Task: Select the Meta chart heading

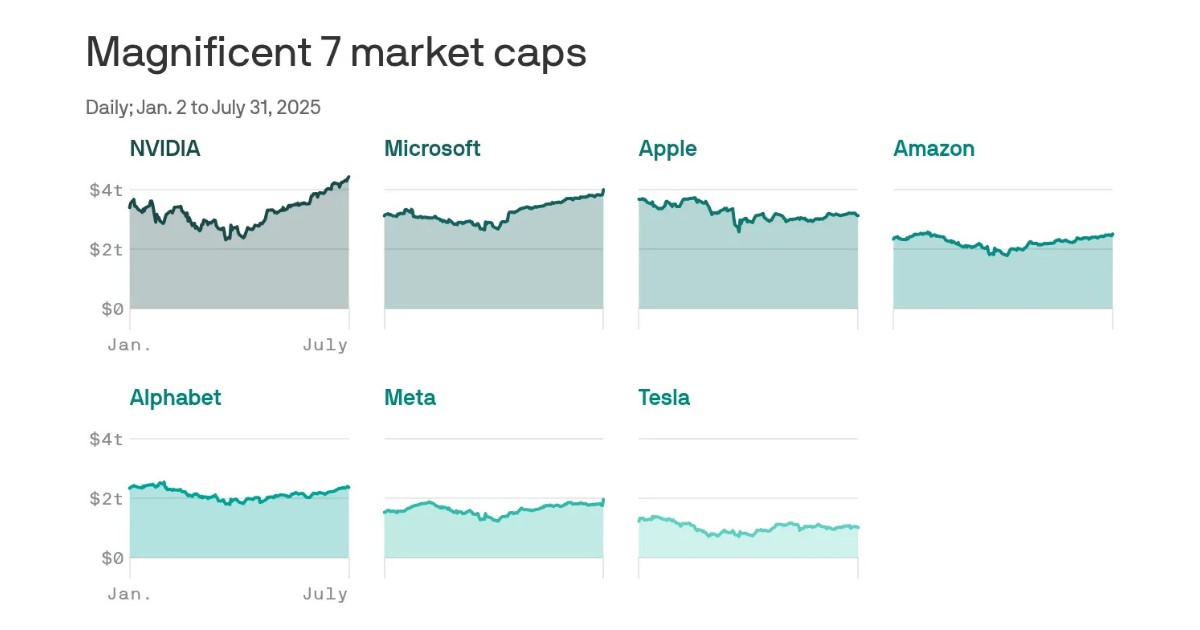Action: pyautogui.click(x=409, y=398)
